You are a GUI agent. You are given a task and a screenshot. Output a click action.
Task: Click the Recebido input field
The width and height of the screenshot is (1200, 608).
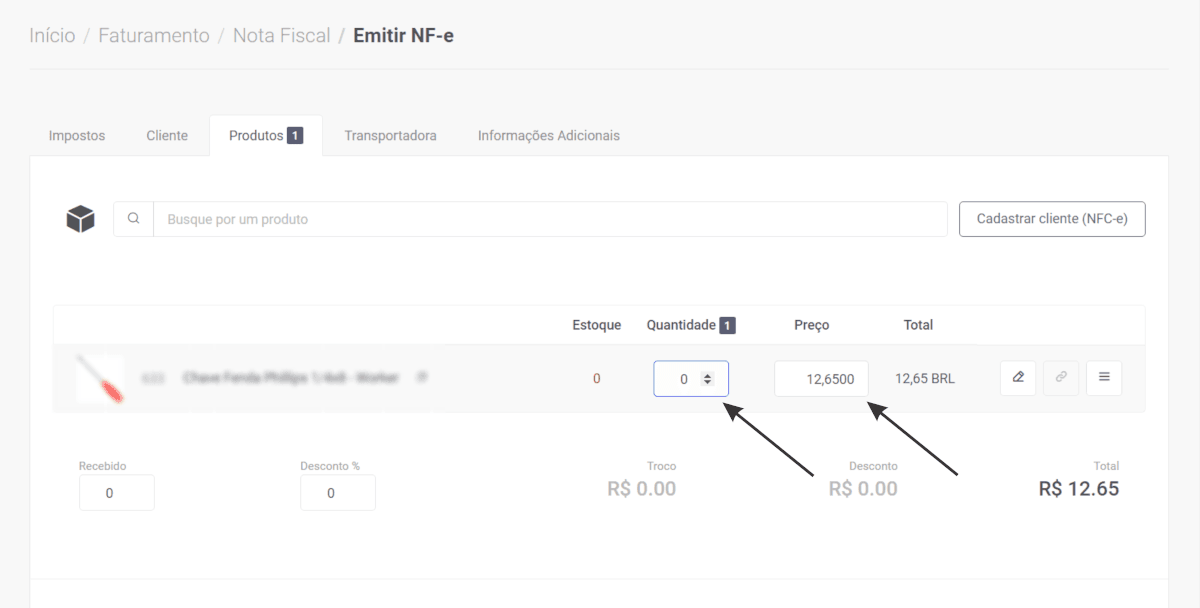pyautogui.click(x=117, y=493)
